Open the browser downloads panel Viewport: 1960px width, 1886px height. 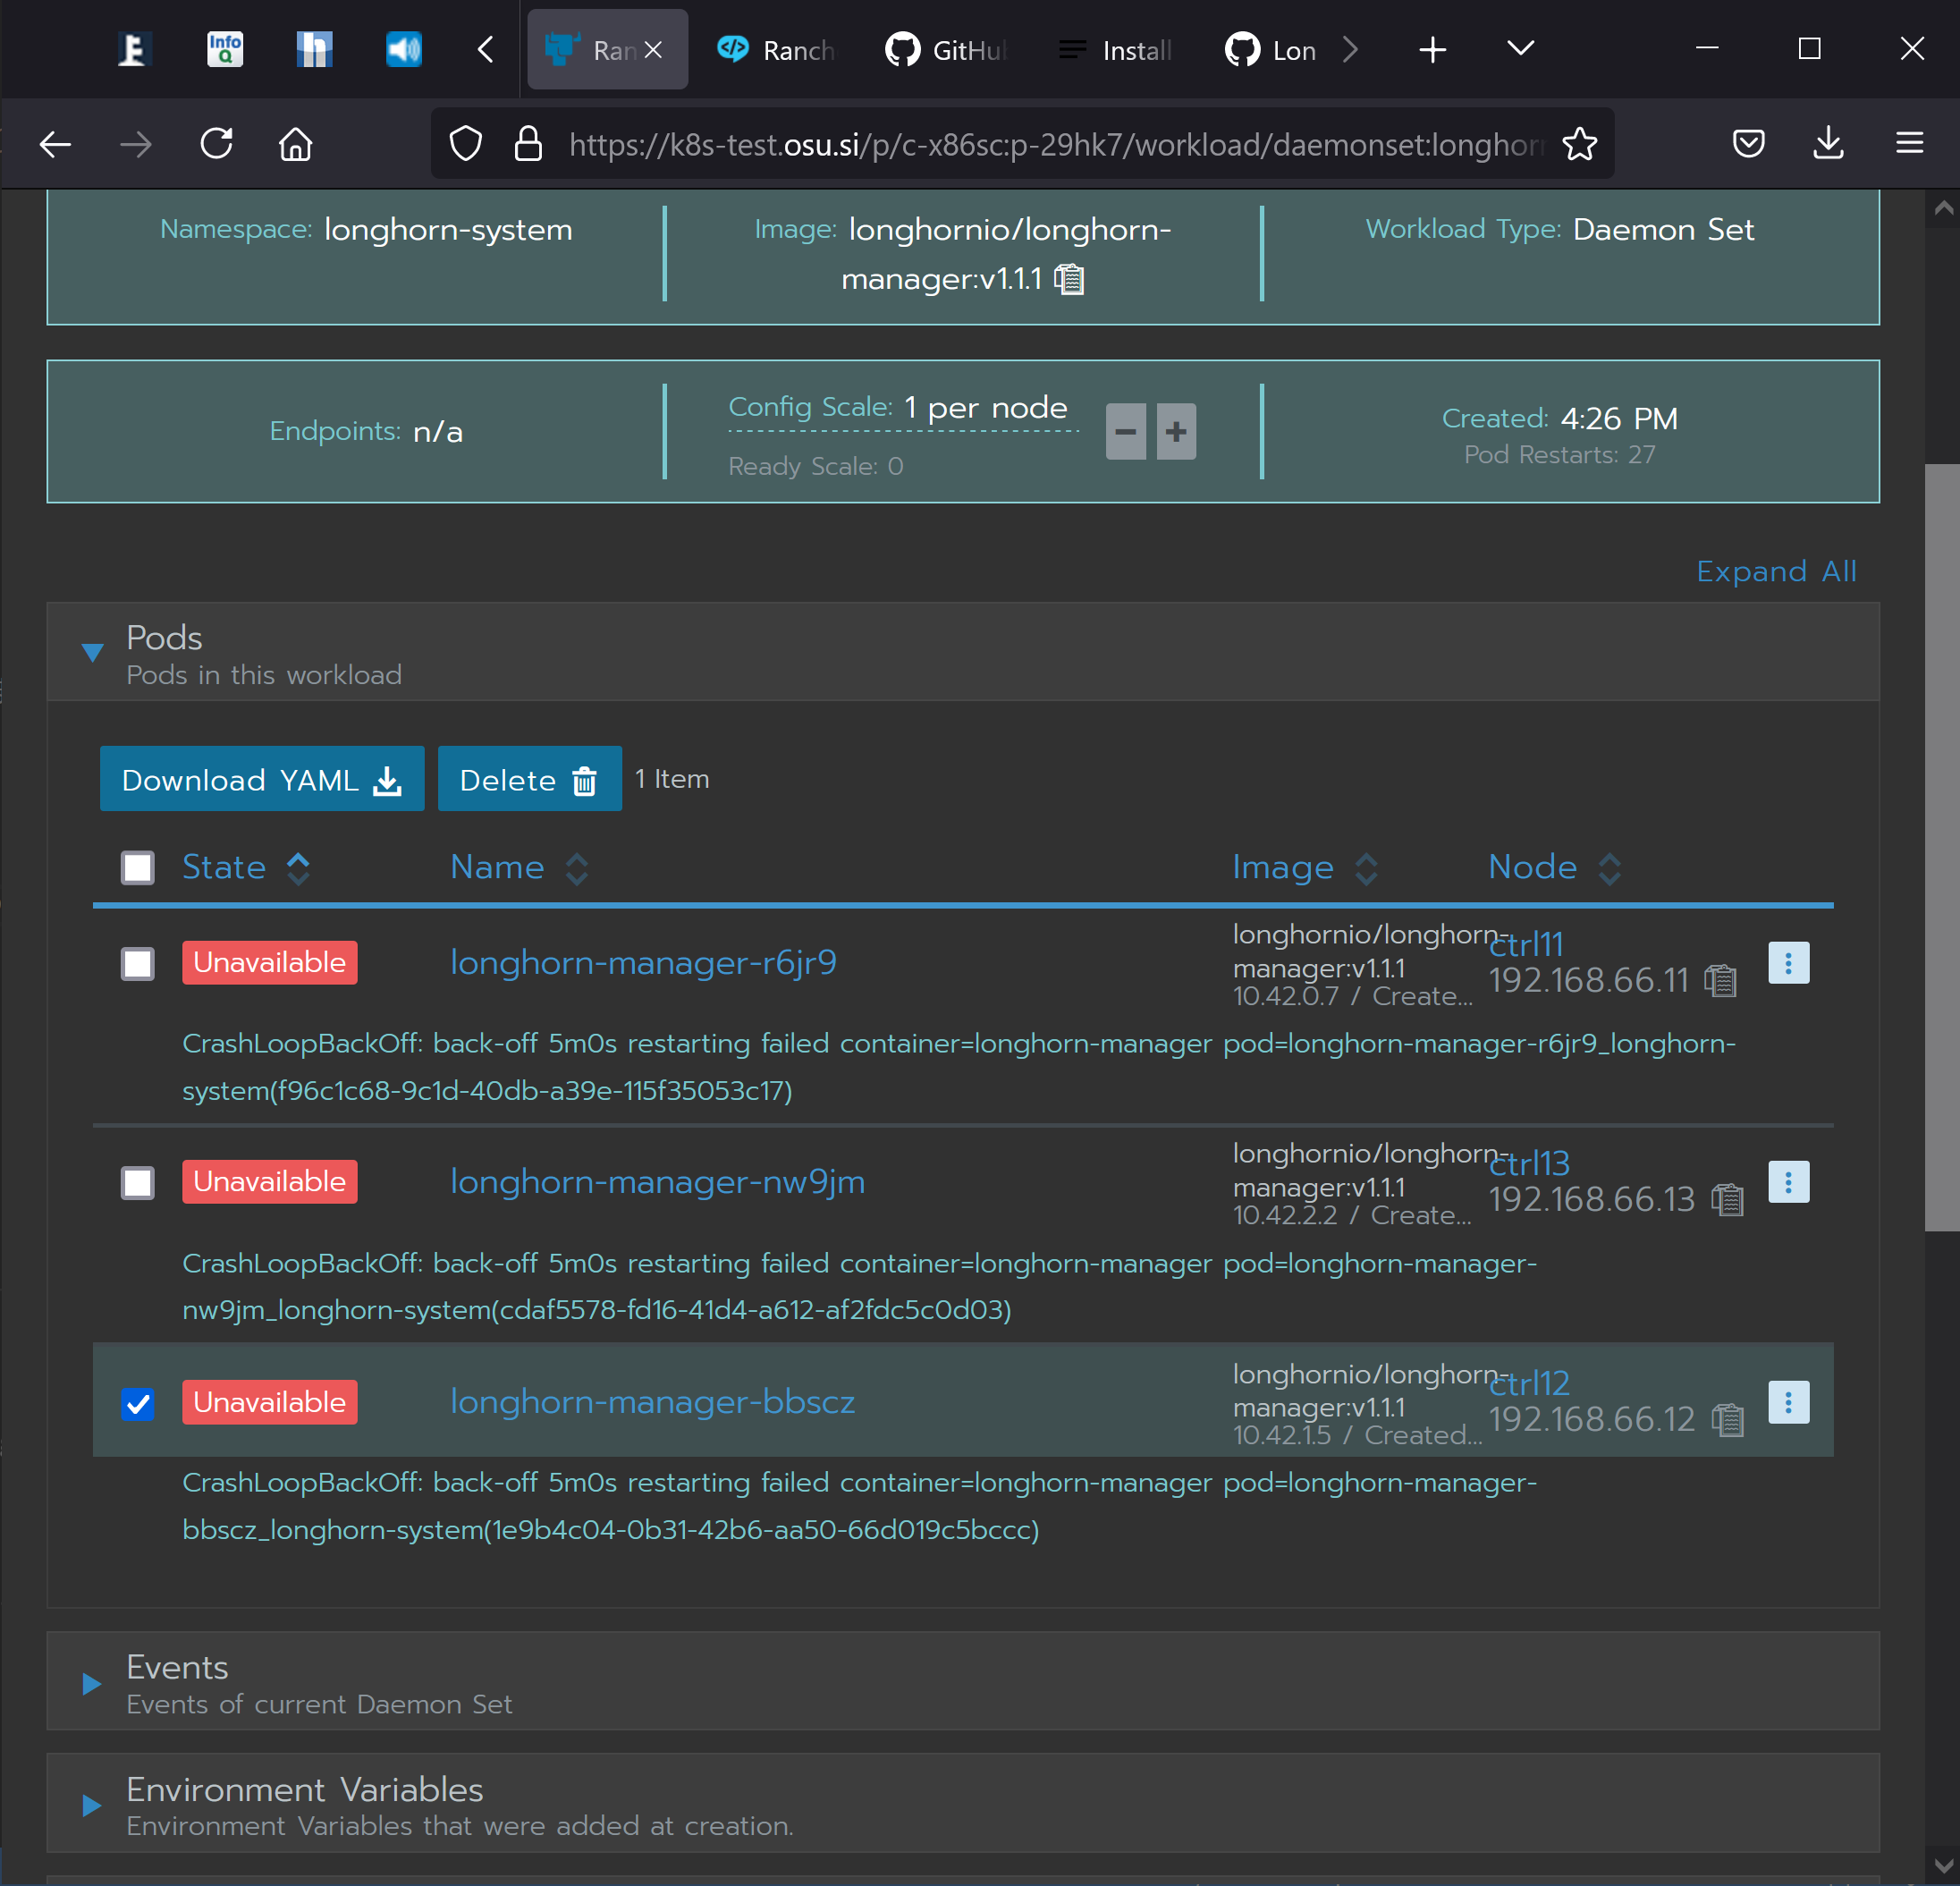click(x=1828, y=145)
